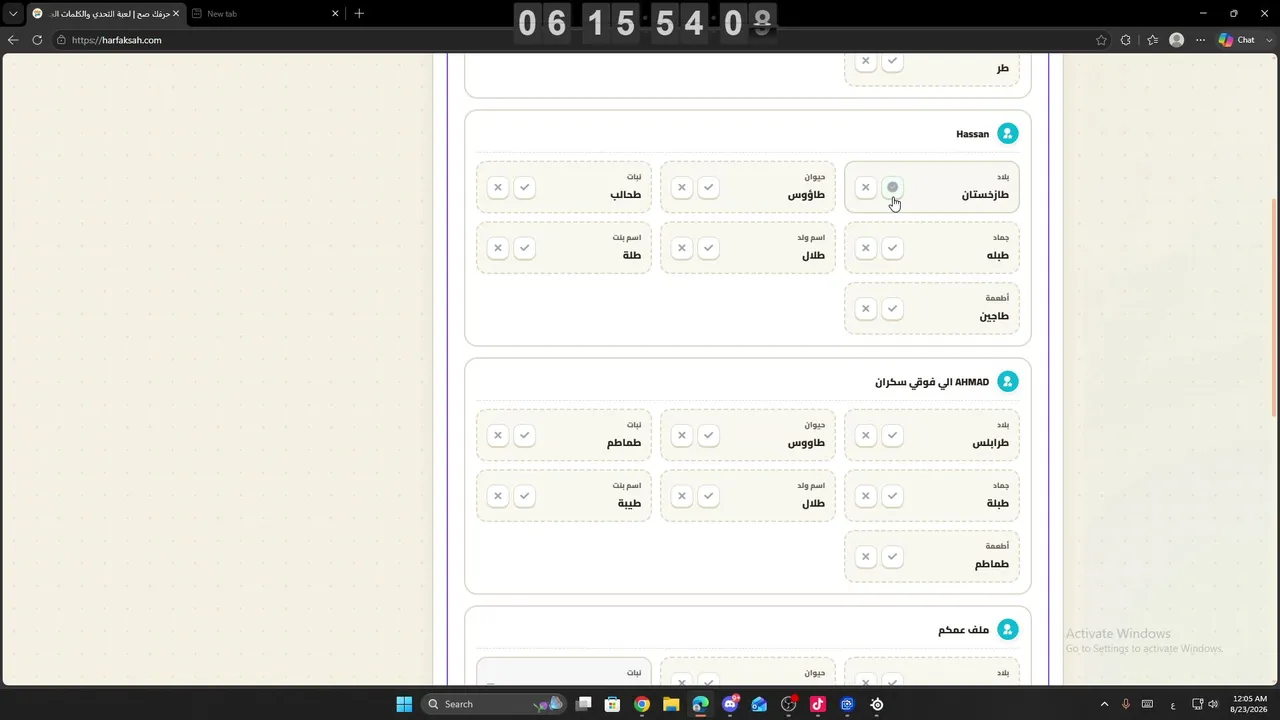Open Task View from taskbar
The image size is (1280, 720).
click(x=584, y=704)
